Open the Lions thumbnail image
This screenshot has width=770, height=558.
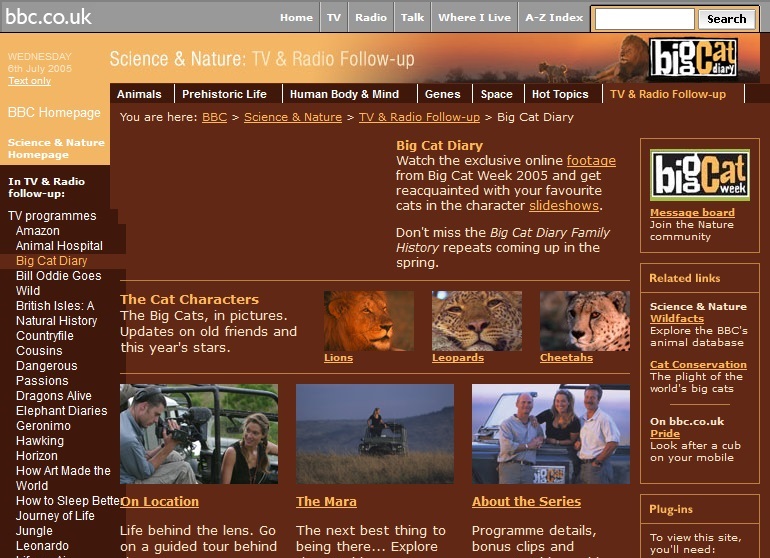[369, 320]
